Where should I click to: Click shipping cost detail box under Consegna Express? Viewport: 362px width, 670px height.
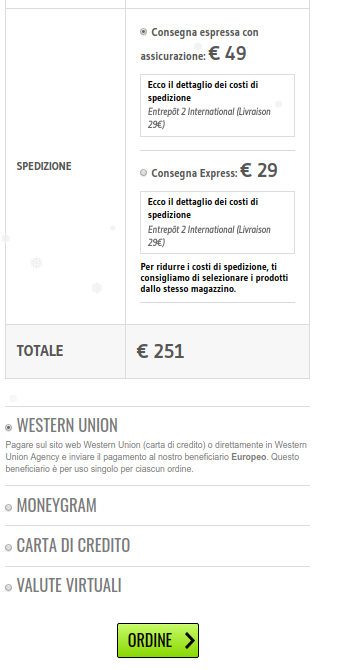[x=217, y=223]
